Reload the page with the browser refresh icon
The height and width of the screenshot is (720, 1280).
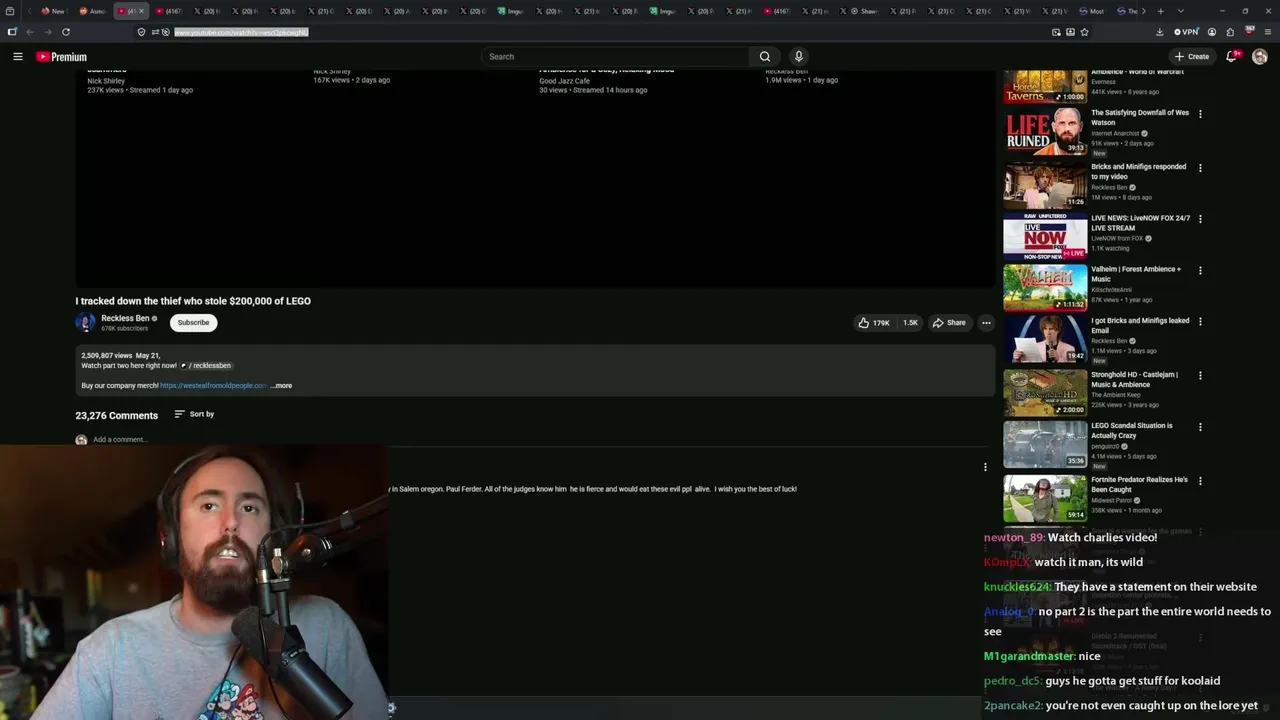pyautogui.click(x=66, y=32)
